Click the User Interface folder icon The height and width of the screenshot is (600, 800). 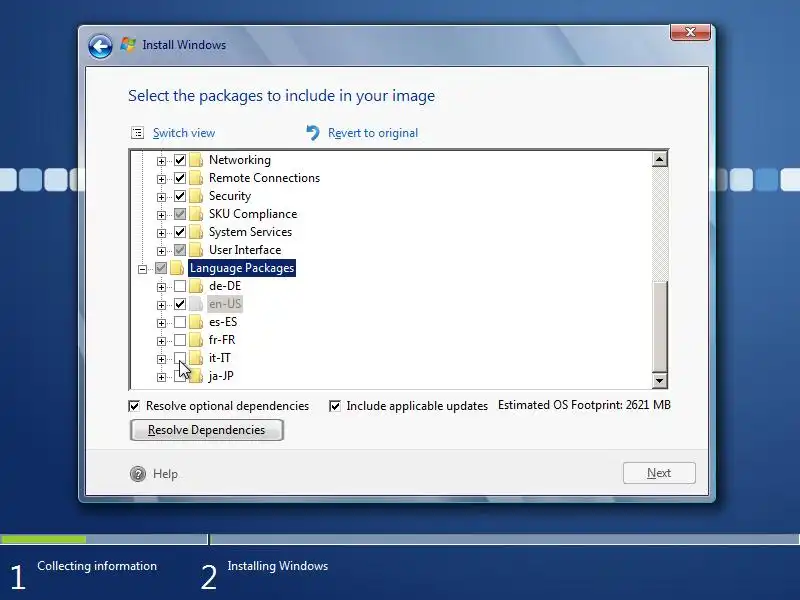(x=196, y=250)
